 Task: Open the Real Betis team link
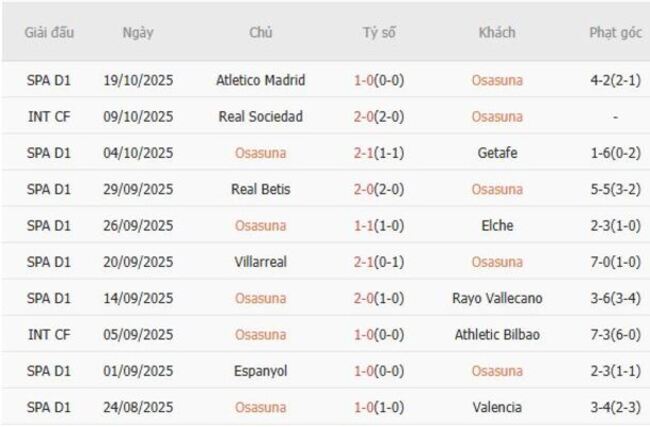click(x=260, y=189)
